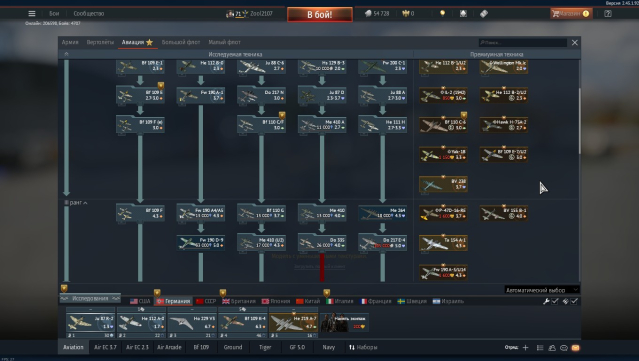This screenshot has width=639, height=361.
Task: Switch to the Вертолёты tab
Action: tap(100, 42)
